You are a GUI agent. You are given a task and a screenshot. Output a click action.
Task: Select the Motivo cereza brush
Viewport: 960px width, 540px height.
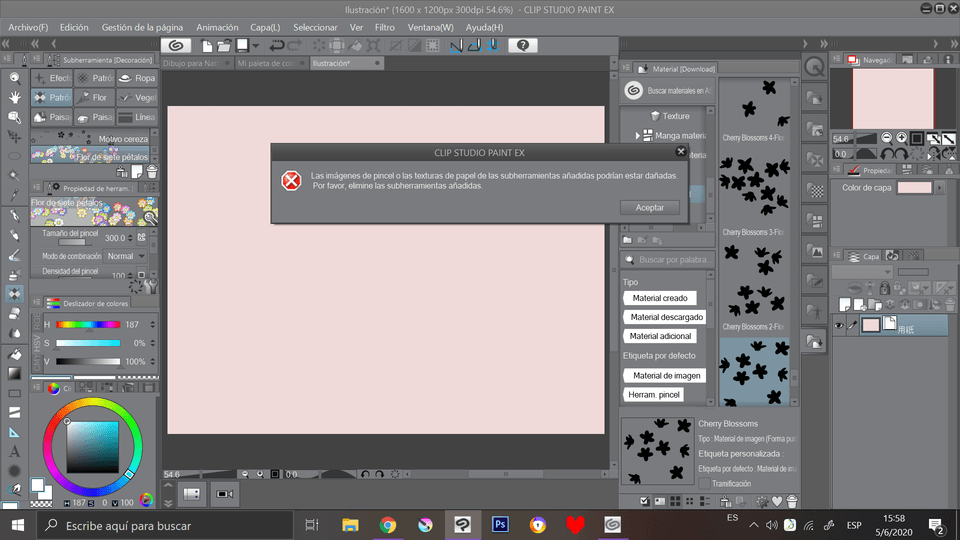point(90,138)
